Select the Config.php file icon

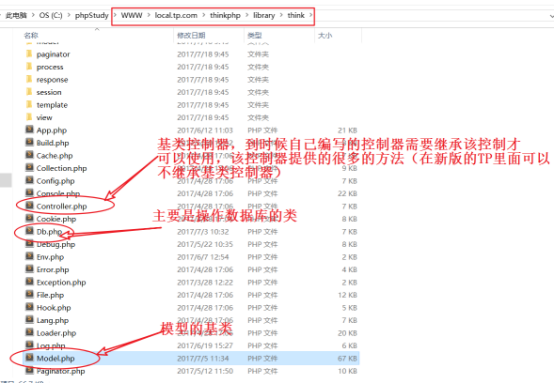[30, 181]
